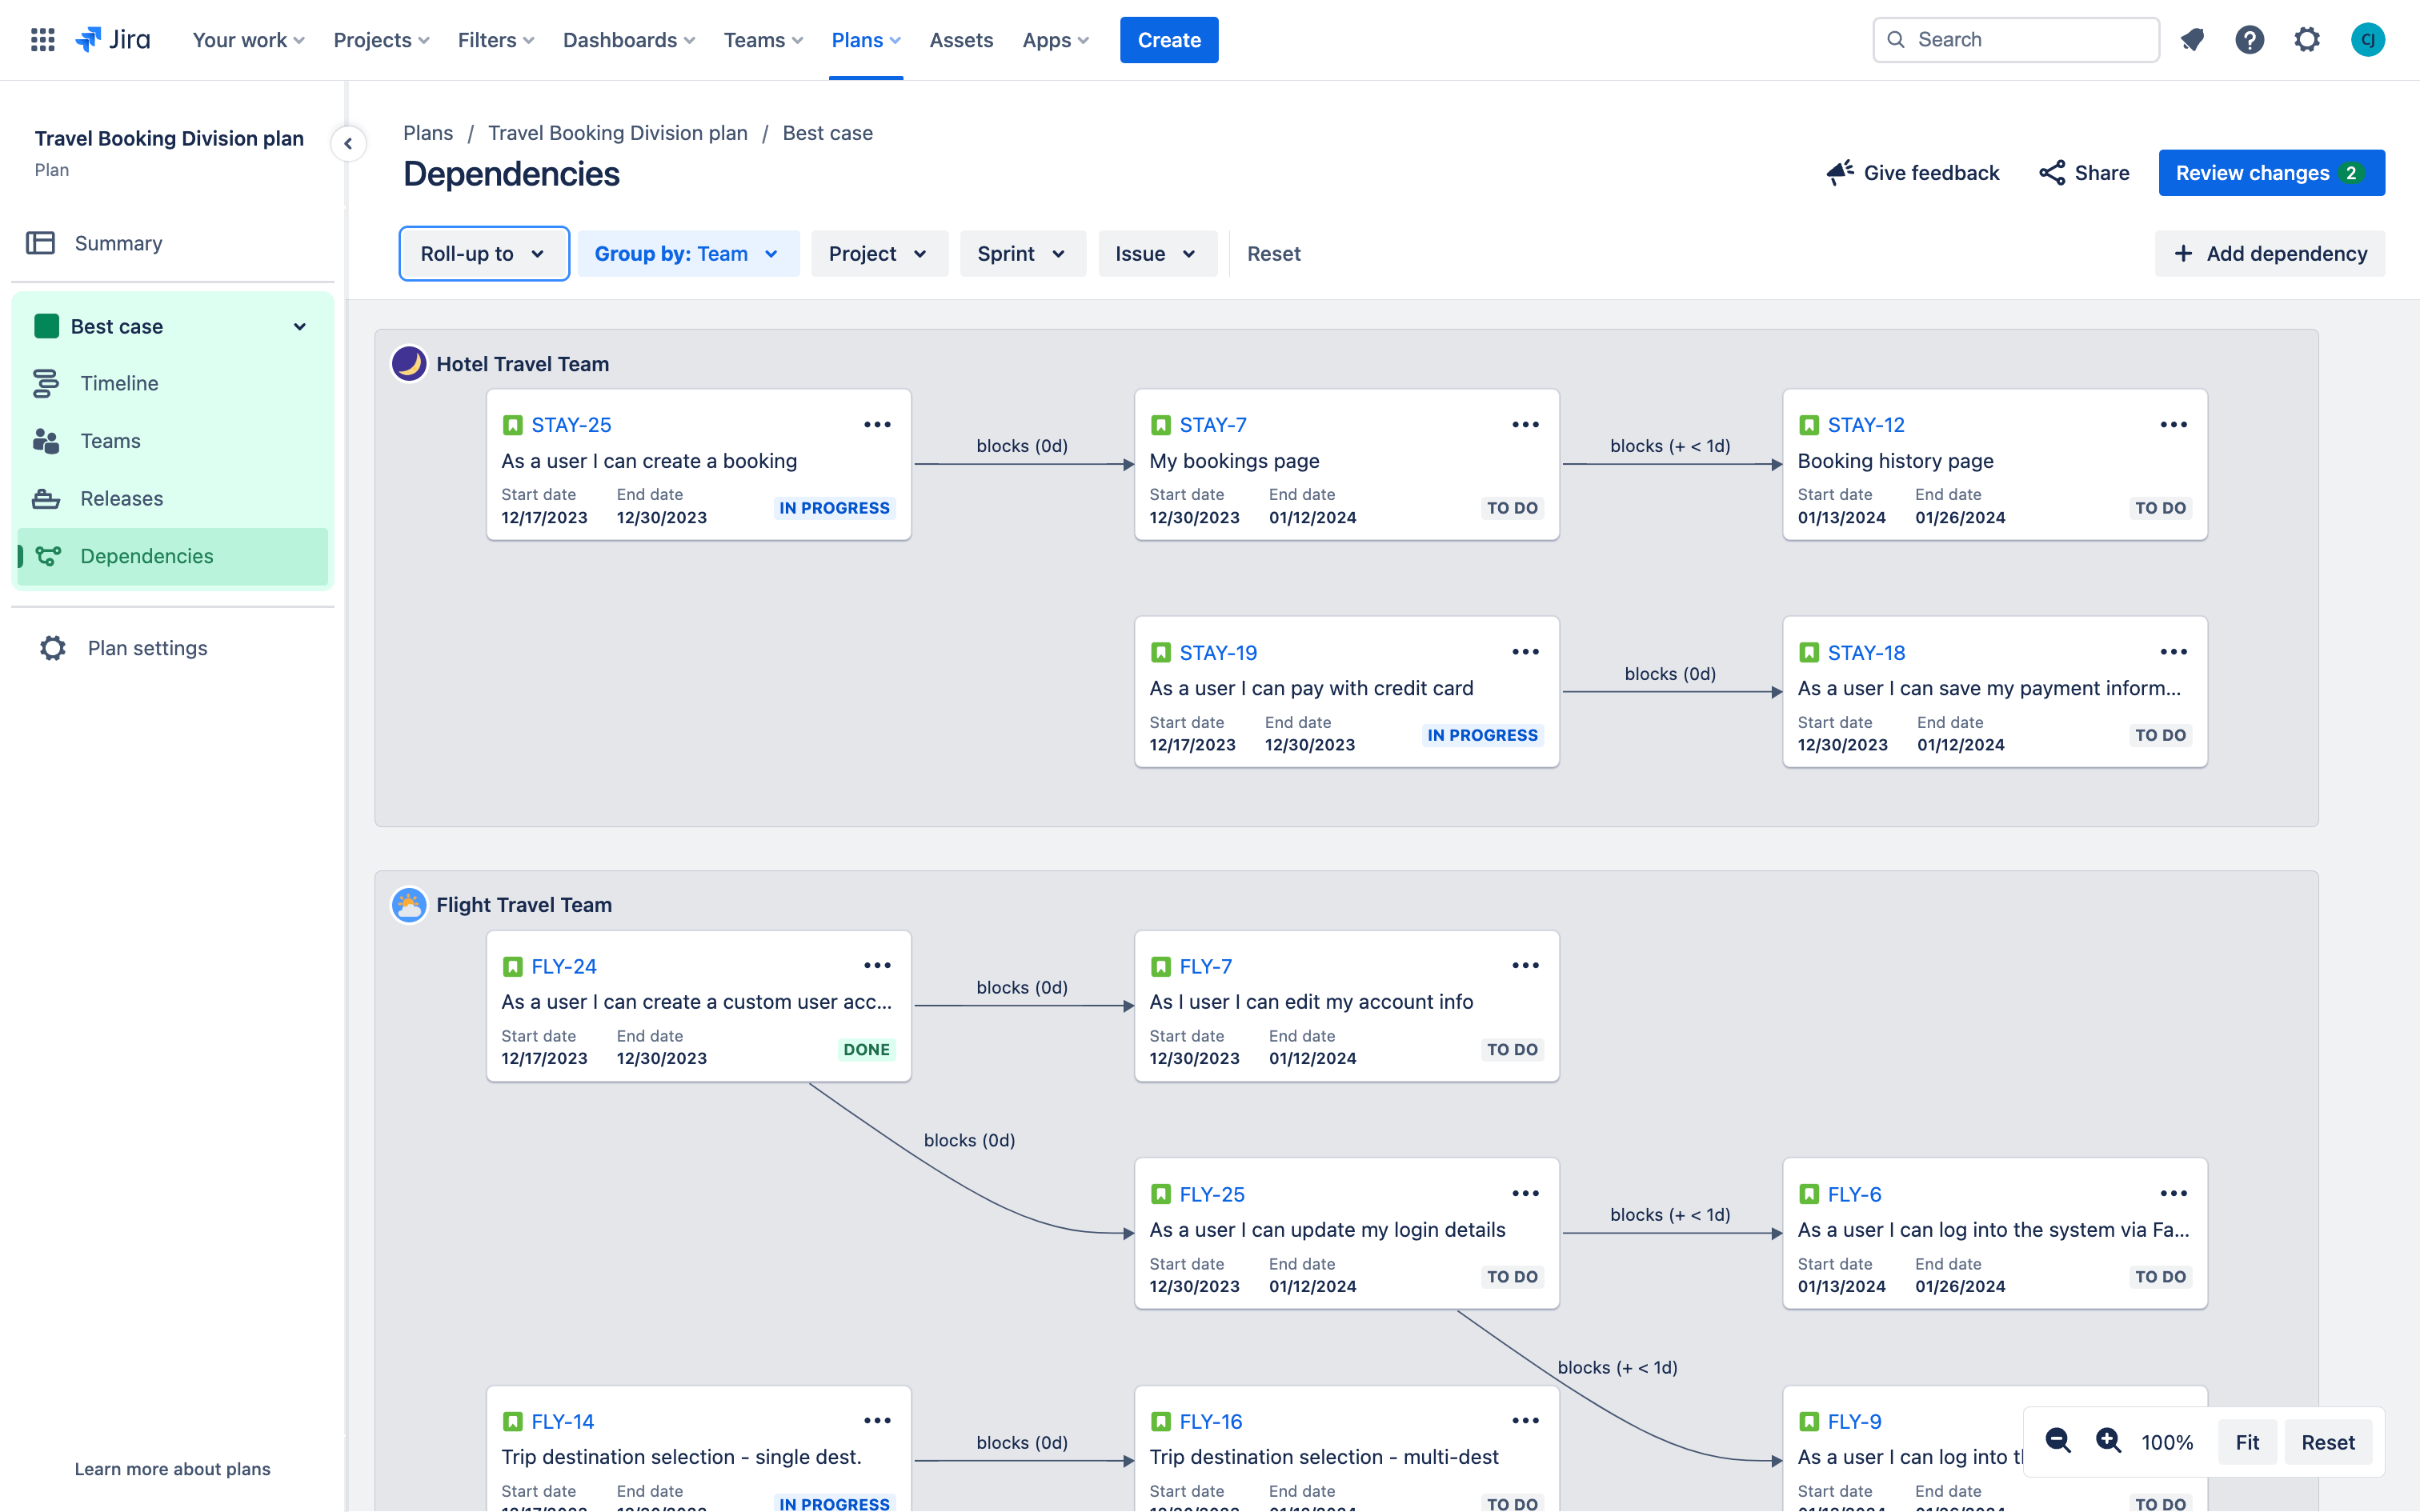Viewport: 2420px width, 1512px height.
Task: Click the Dependencies sidebar icon
Action: coord(49,556)
